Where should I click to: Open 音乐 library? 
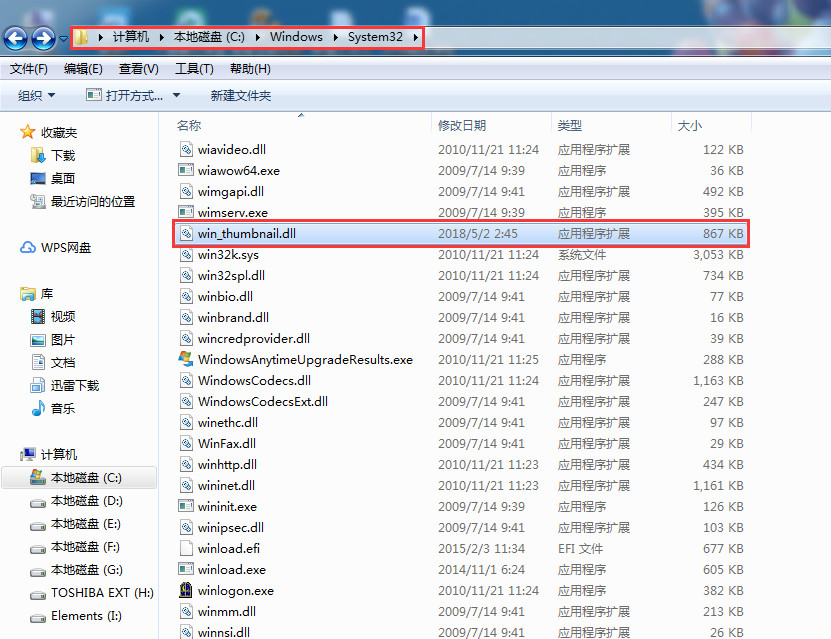pos(53,409)
